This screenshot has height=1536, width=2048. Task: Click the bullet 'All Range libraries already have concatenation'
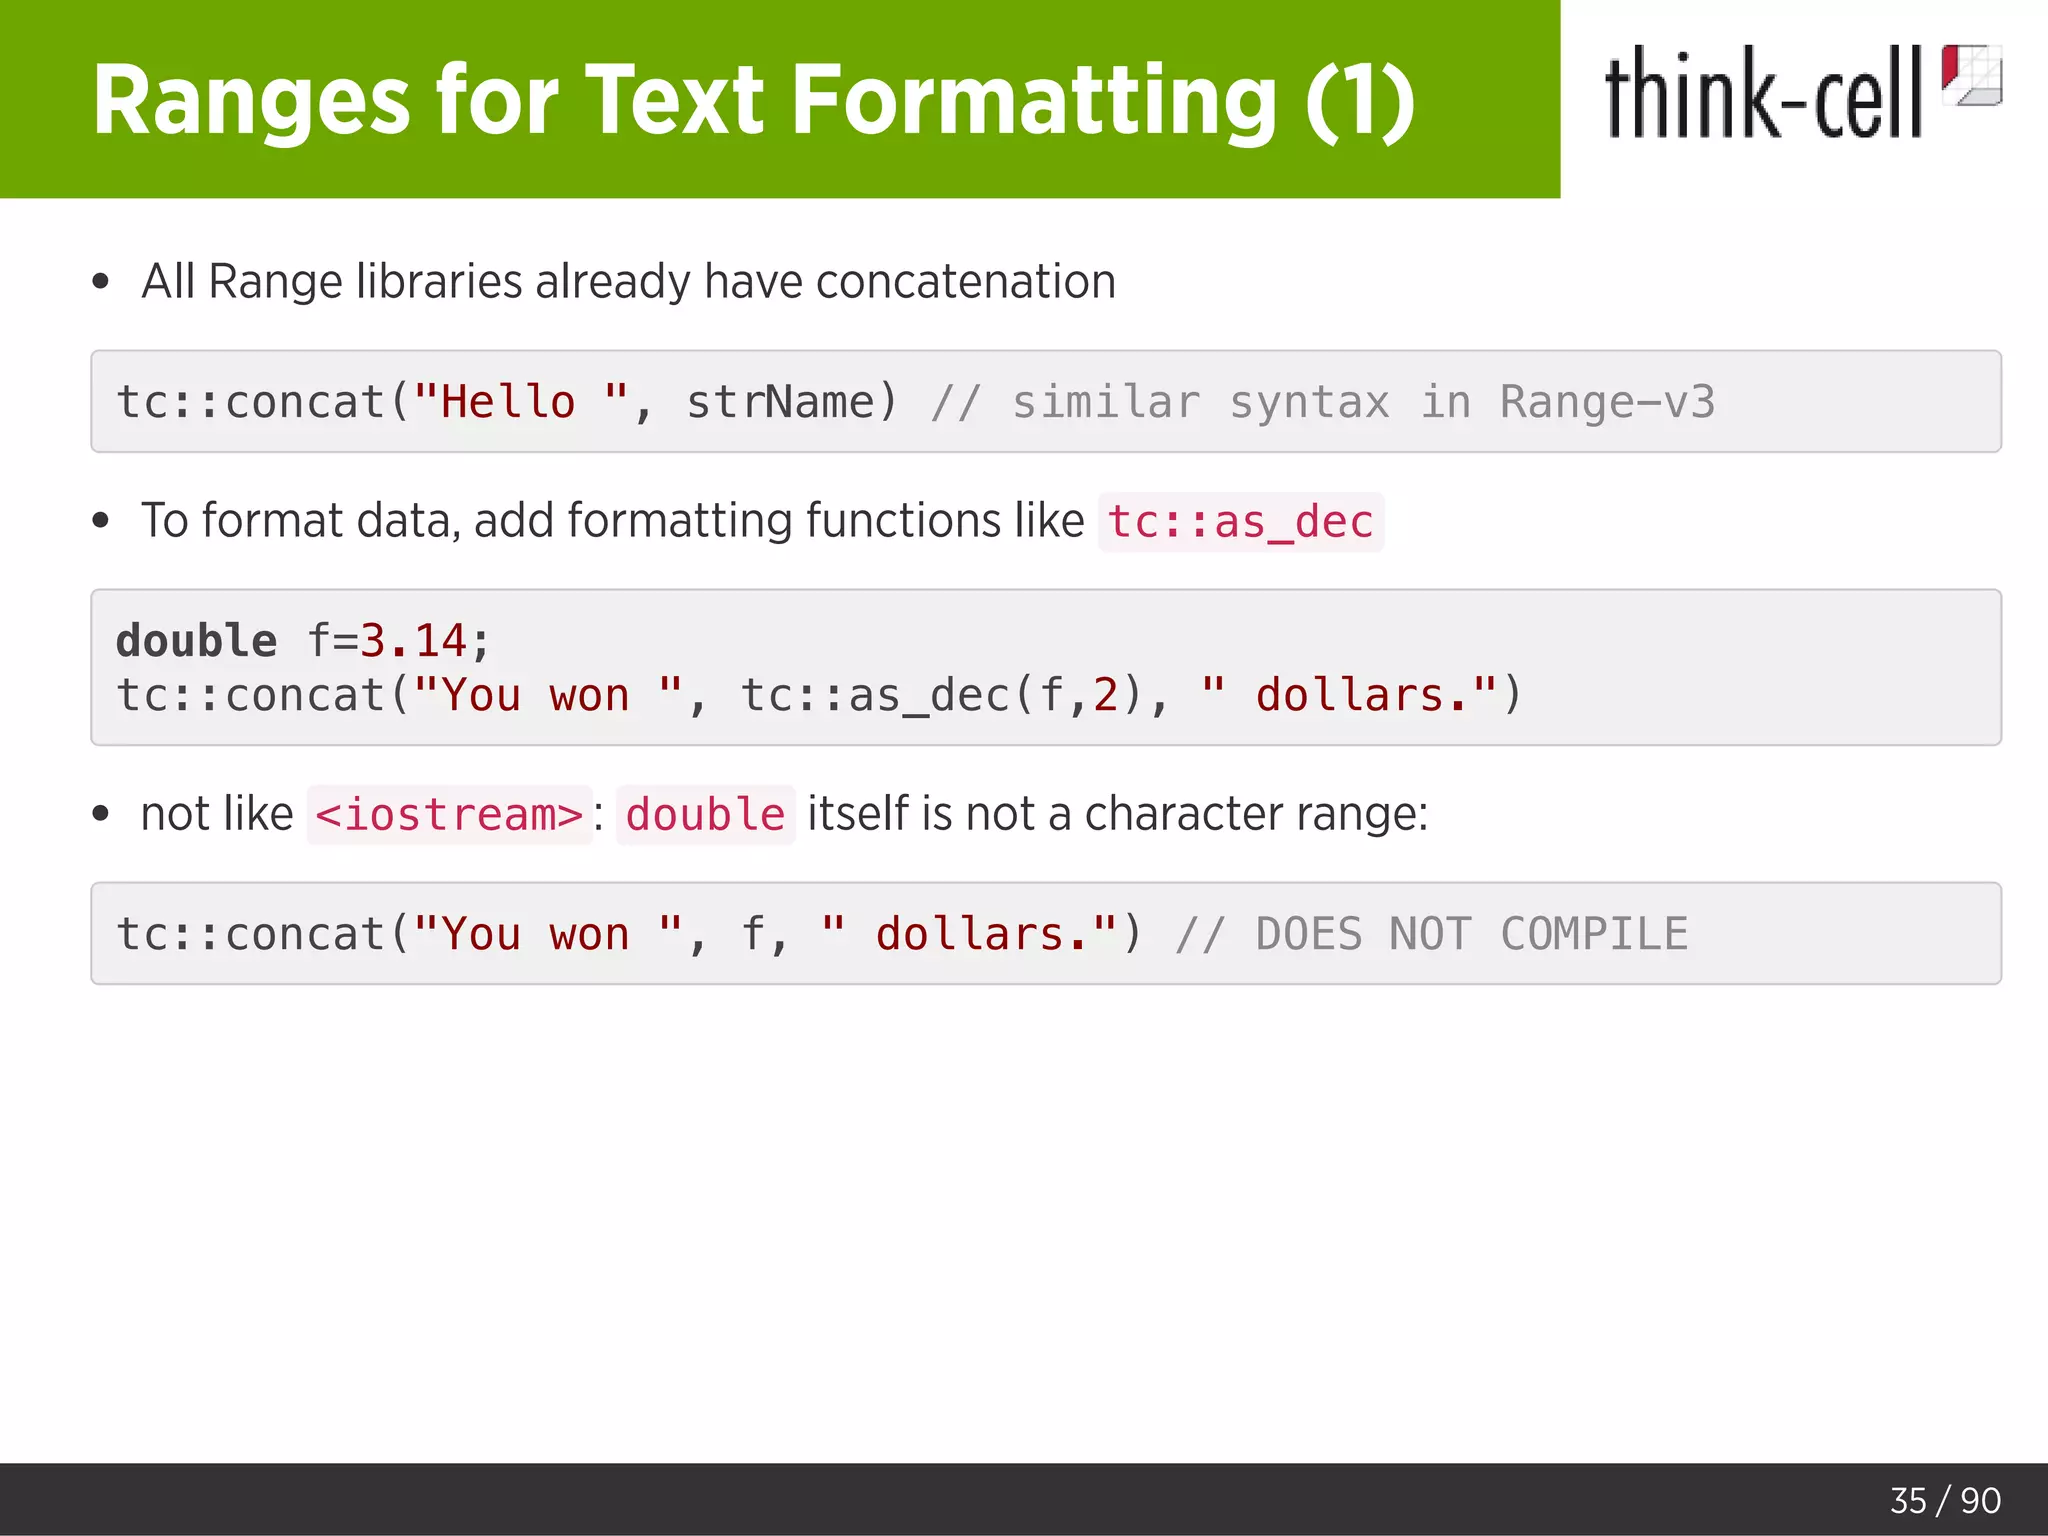click(628, 281)
